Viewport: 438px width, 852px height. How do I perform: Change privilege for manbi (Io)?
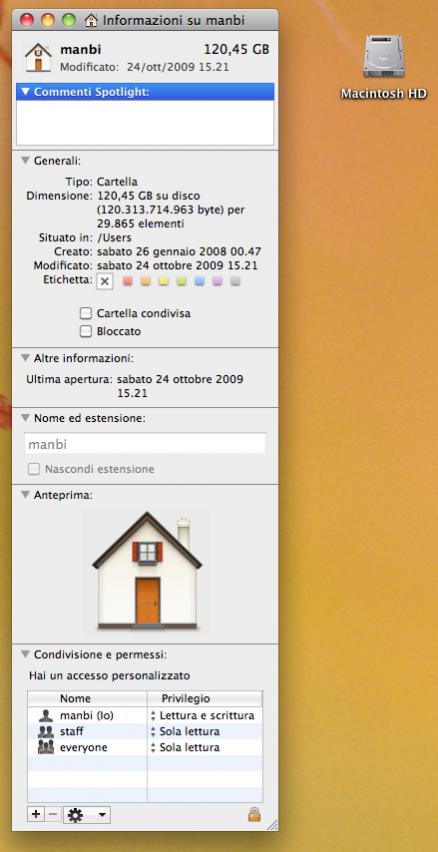(x=204, y=716)
